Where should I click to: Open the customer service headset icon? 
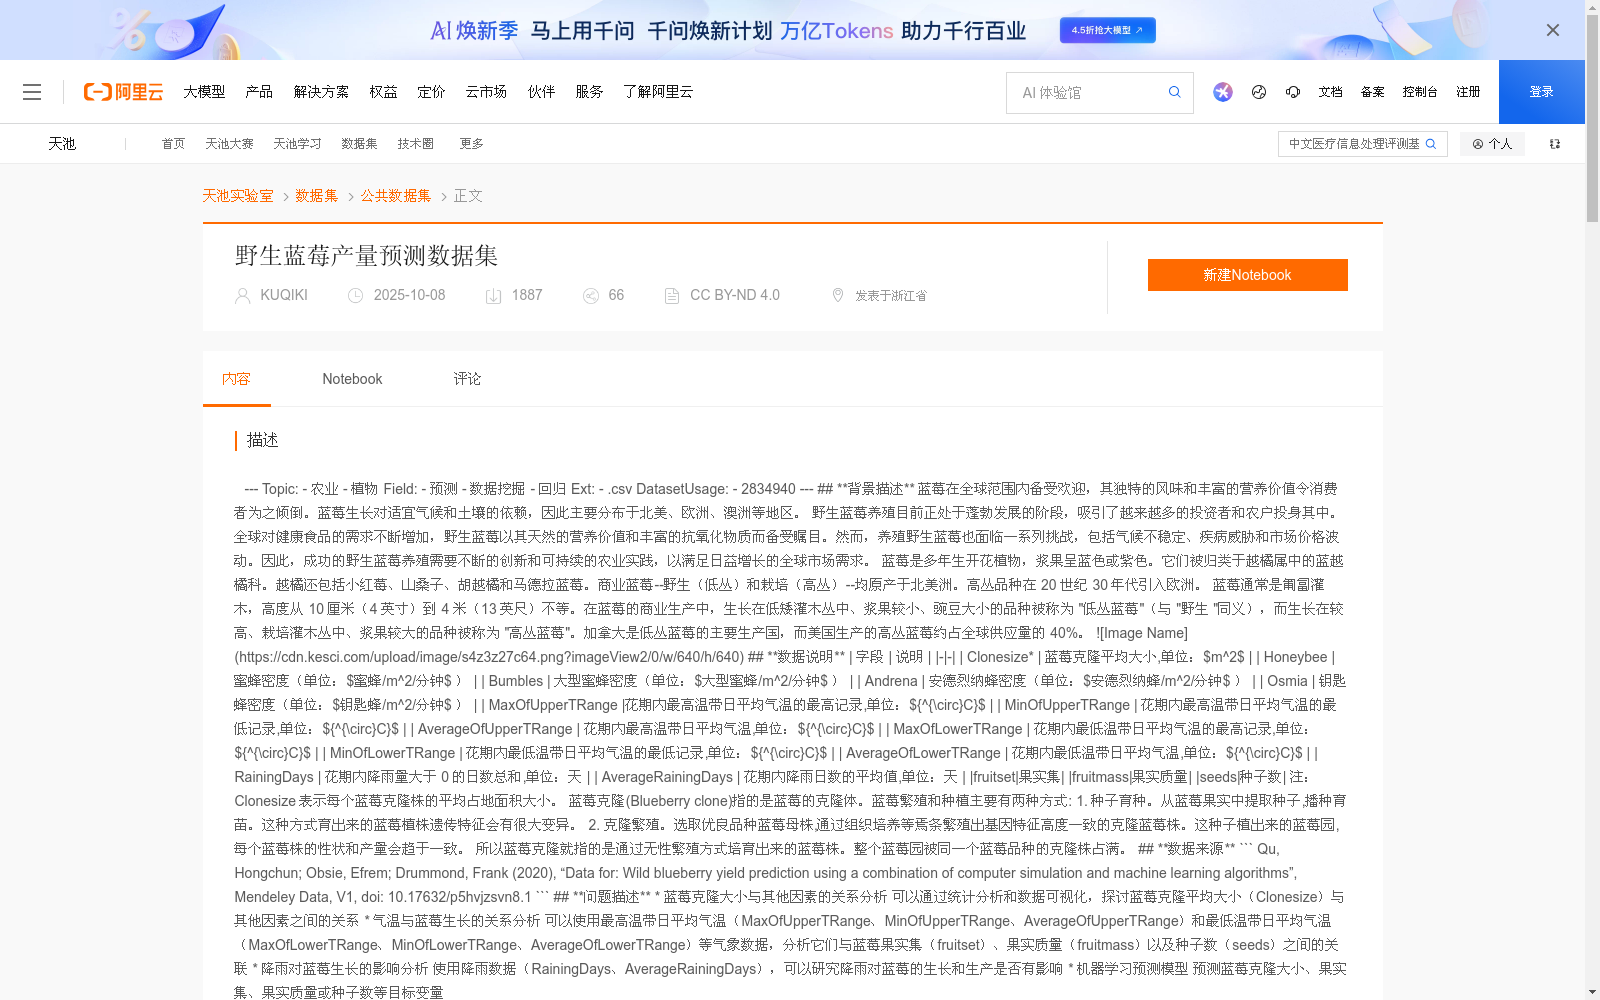click(1293, 92)
